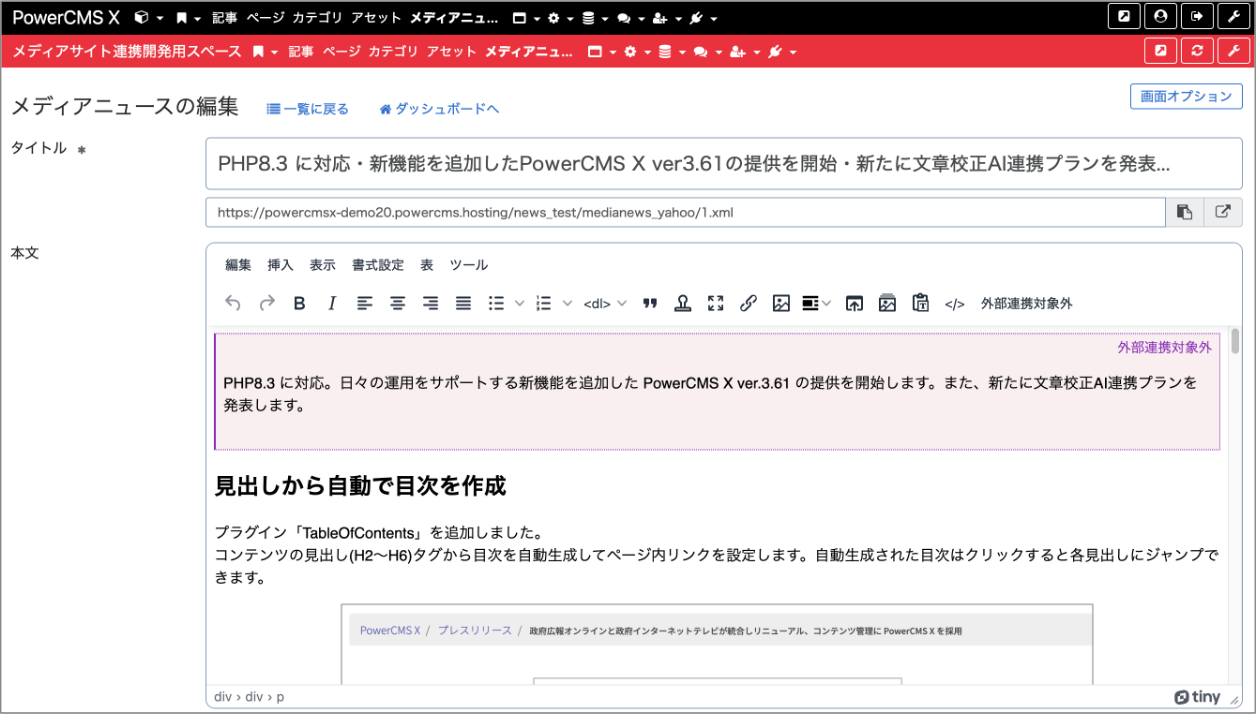Click the external view icon in red bar
The image size is (1256, 714).
pyautogui.click(x=1160, y=51)
